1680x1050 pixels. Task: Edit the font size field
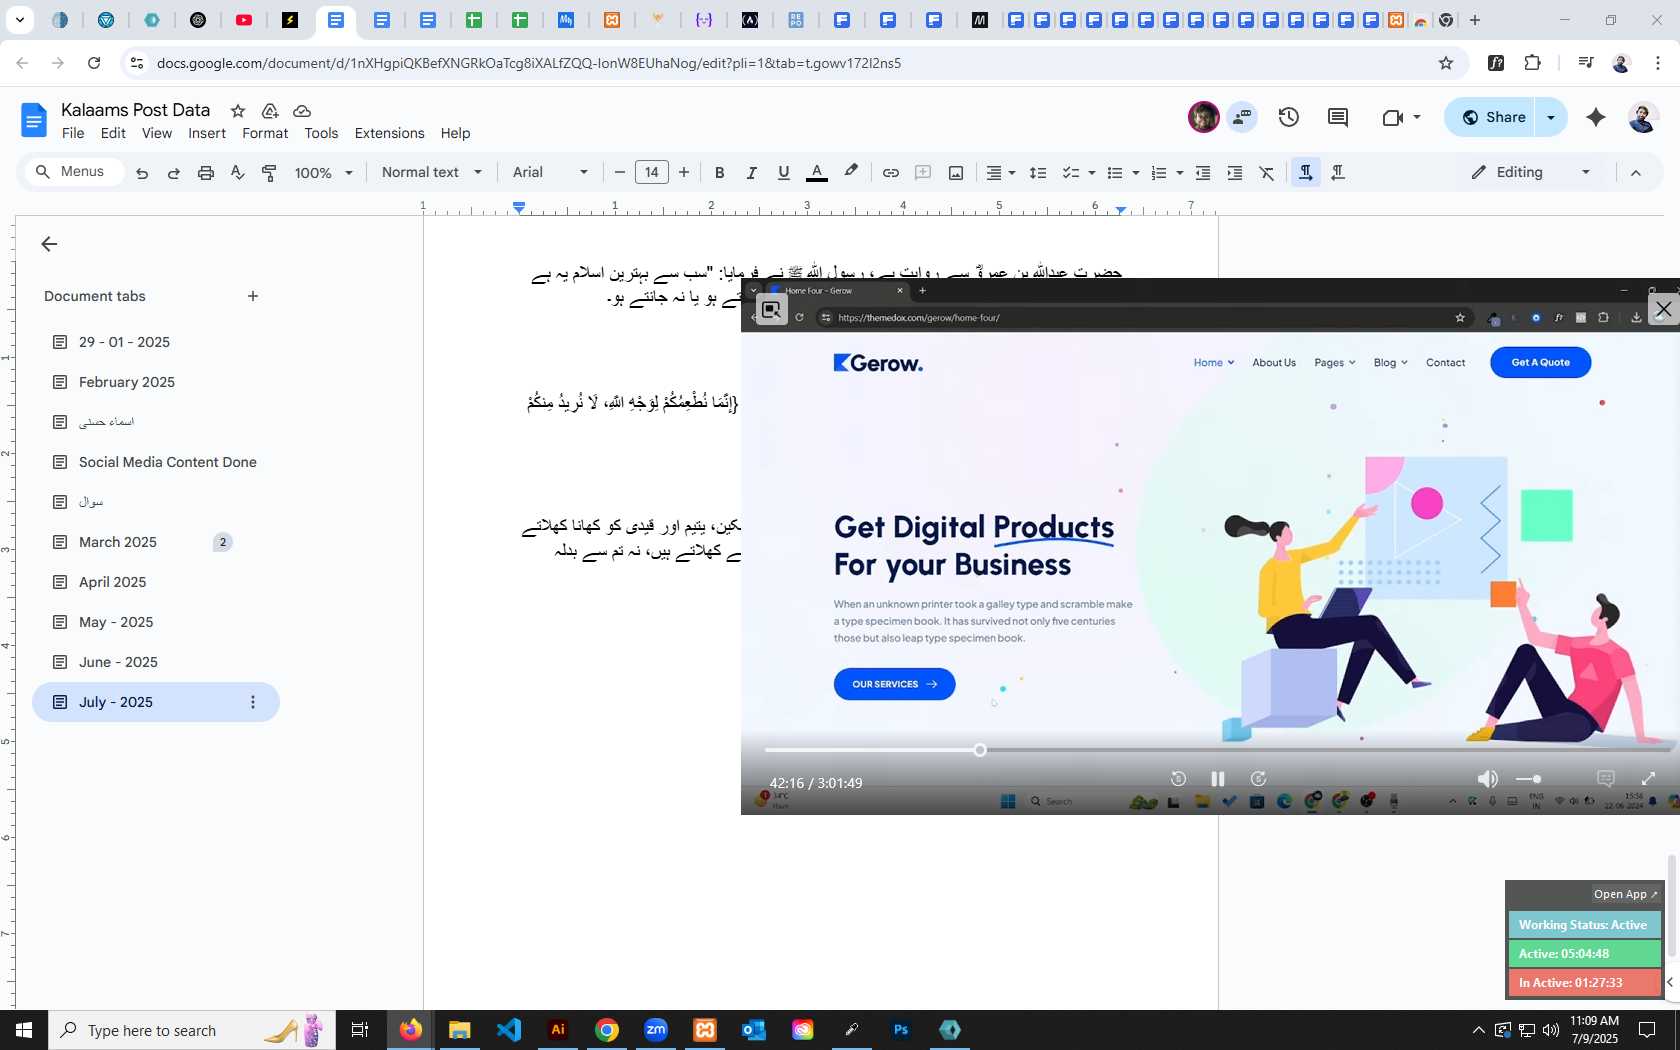[x=652, y=172]
